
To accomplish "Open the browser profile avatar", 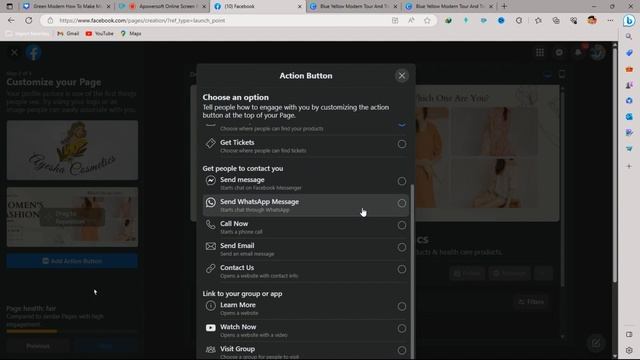I will point(592,20).
